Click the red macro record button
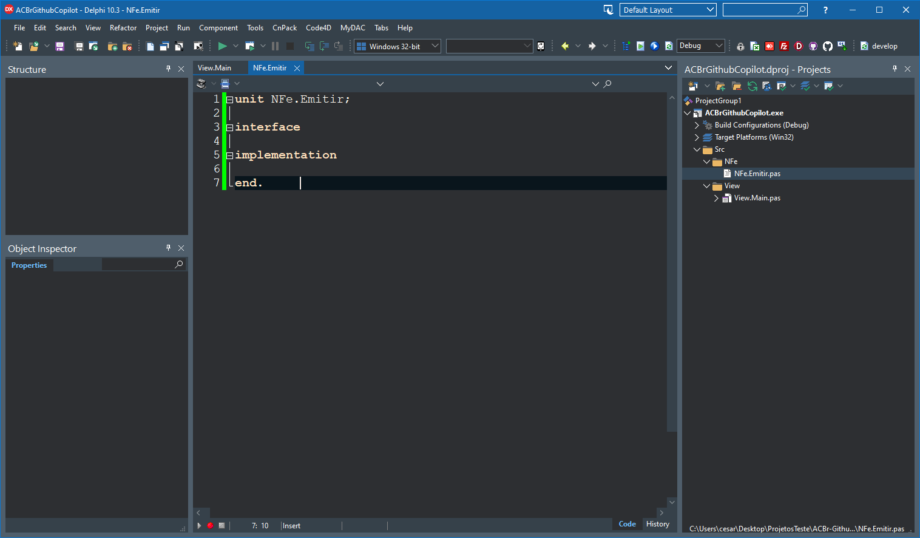Image resolution: width=920 pixels, height=538 pixels. tap(210, 526)
